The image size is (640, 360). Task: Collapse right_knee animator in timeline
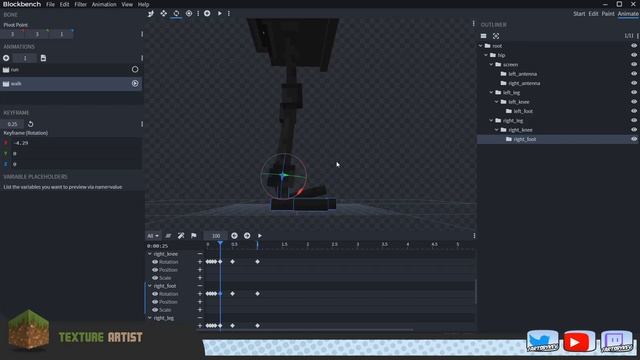tap(150, 254)
